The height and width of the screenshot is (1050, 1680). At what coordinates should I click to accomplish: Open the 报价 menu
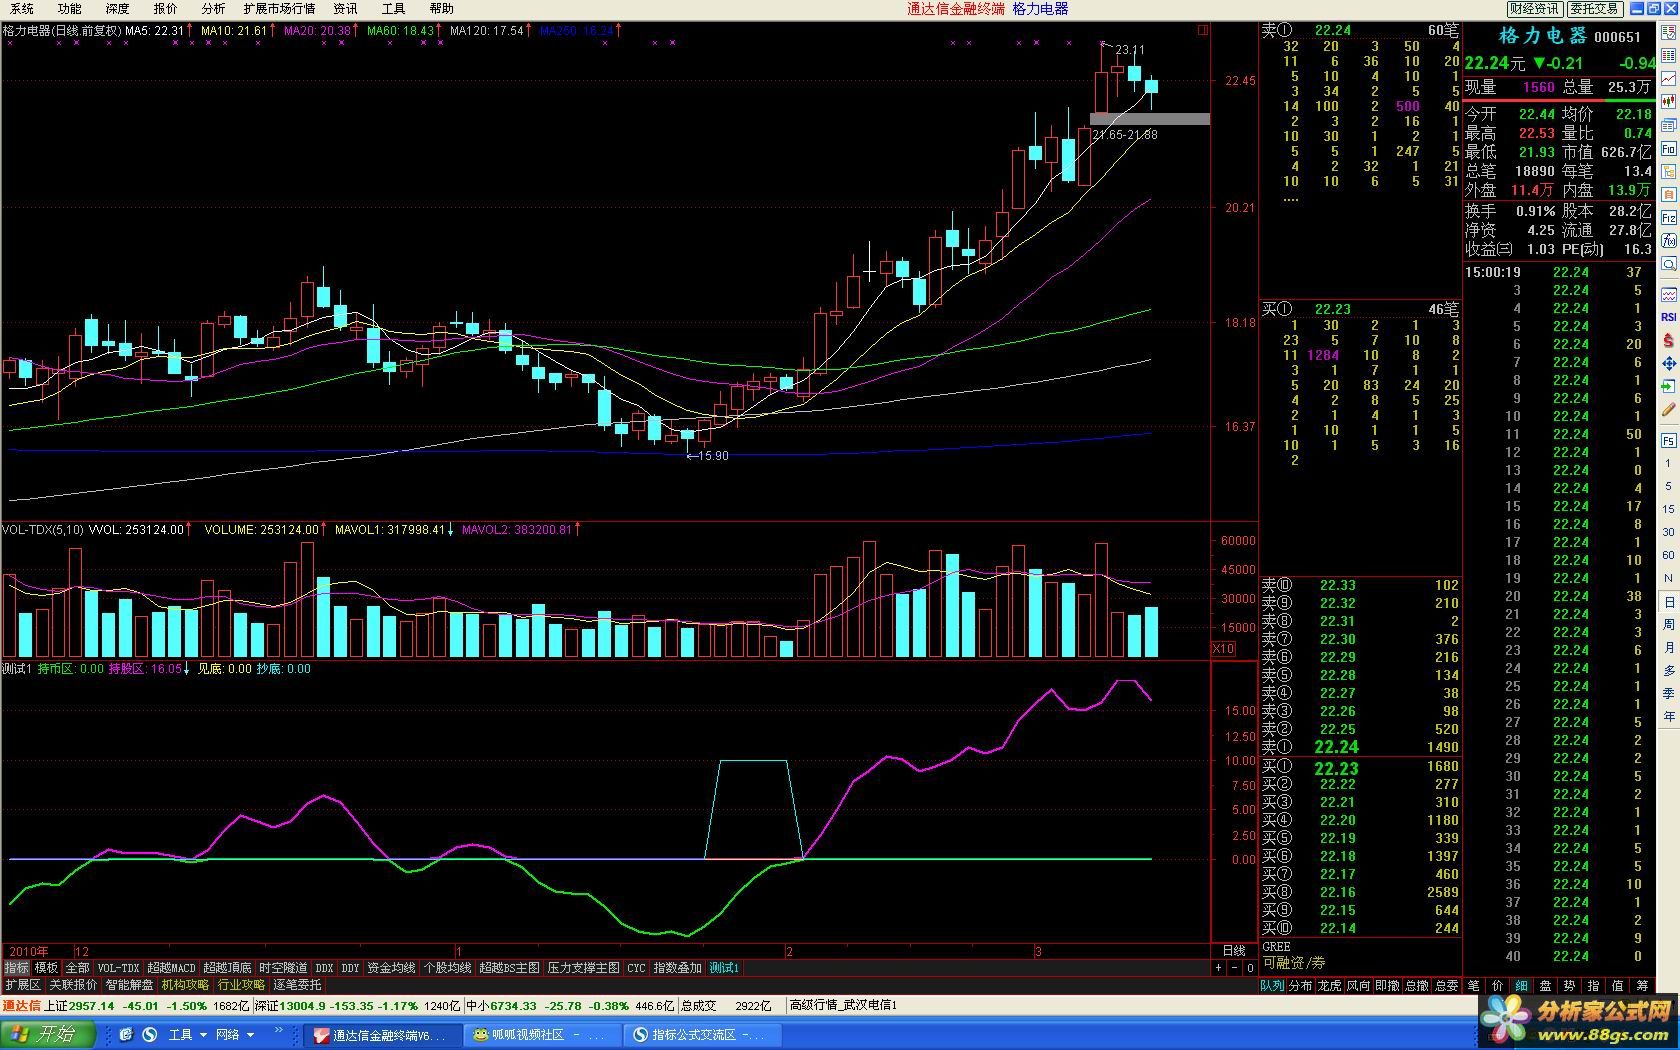(165, 9)
